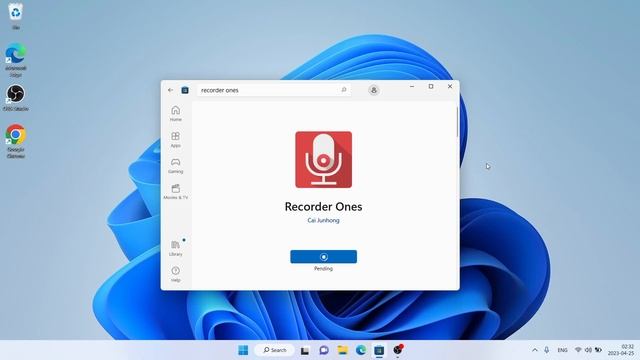Close the Microsoft Store window
Screen dimensions: 640x360
click(450, 87)
